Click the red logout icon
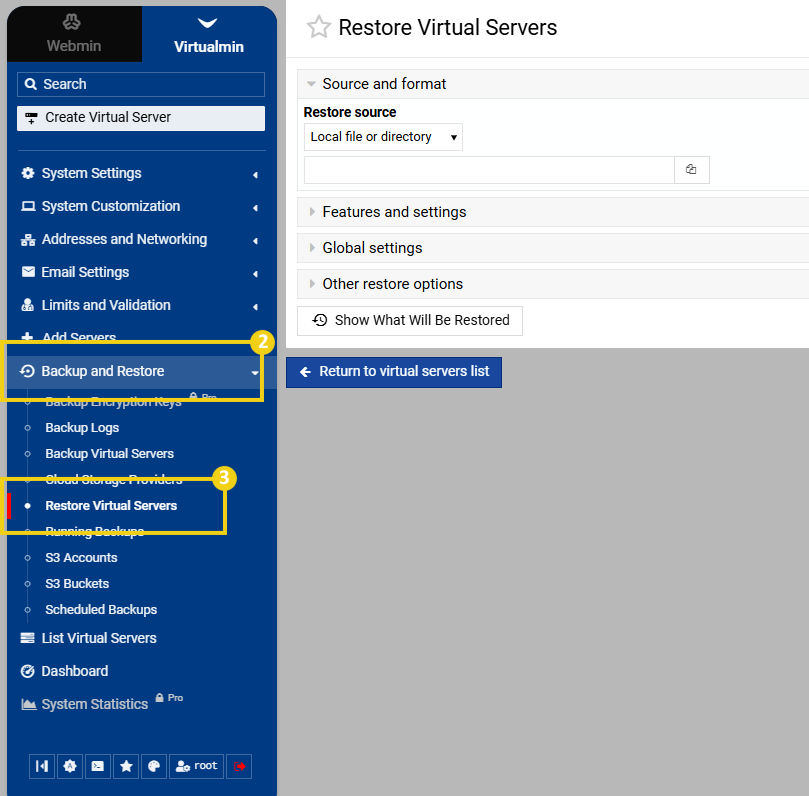Image resolution: width=809 pixels, height=796 pixels. [238, 766]
